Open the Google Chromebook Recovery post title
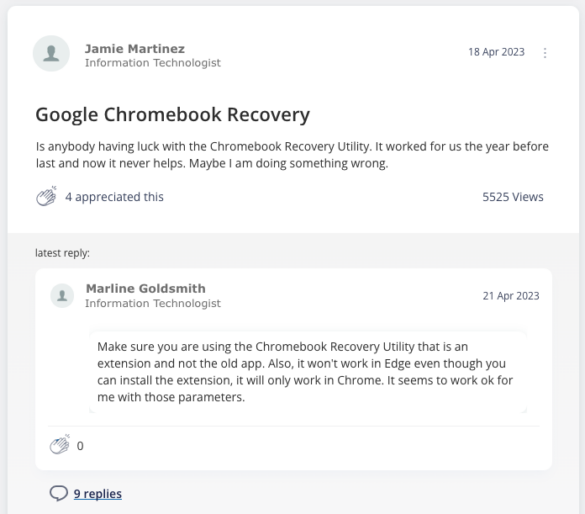 pos(172,115)
